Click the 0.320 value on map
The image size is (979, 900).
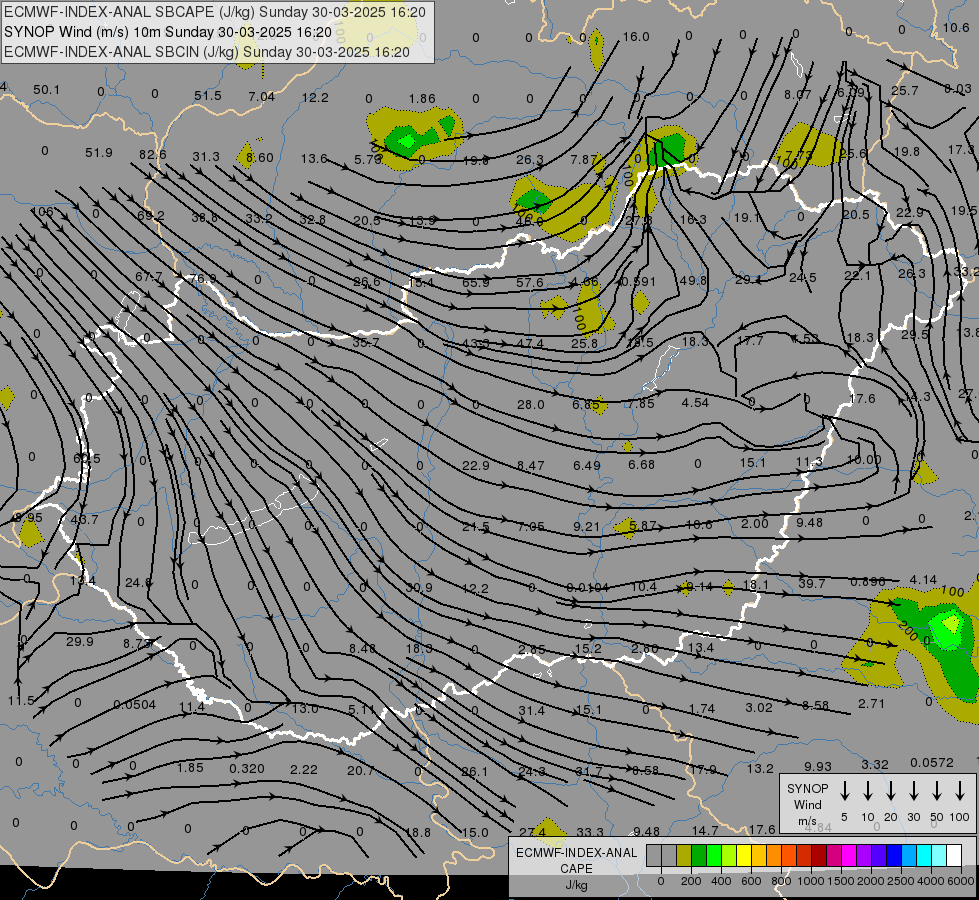tap(247, 768)
